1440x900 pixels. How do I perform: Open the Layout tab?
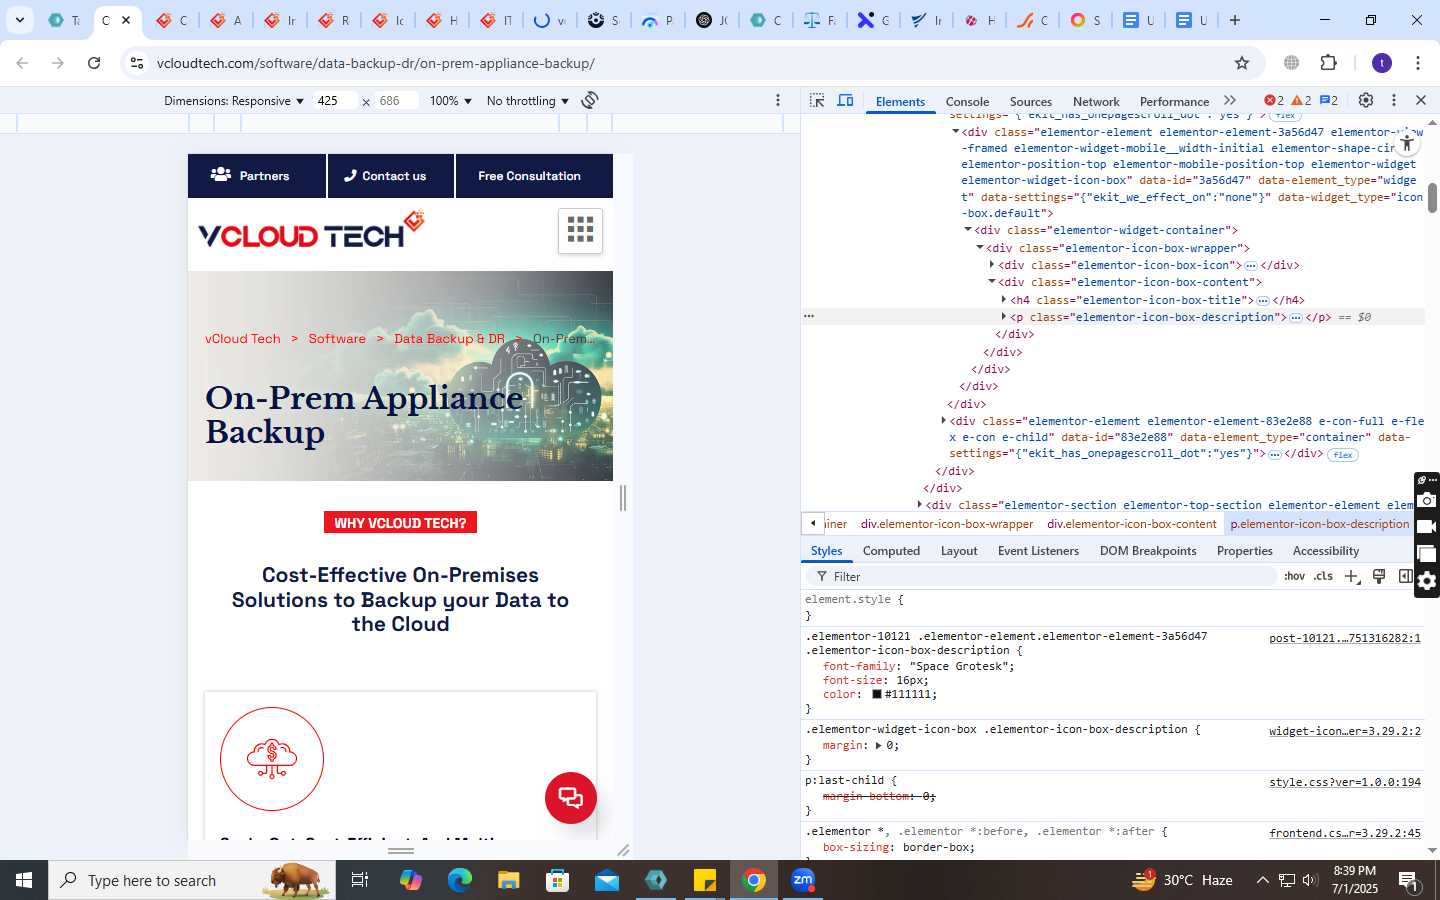pyautogui.click(x=959, y=551)
